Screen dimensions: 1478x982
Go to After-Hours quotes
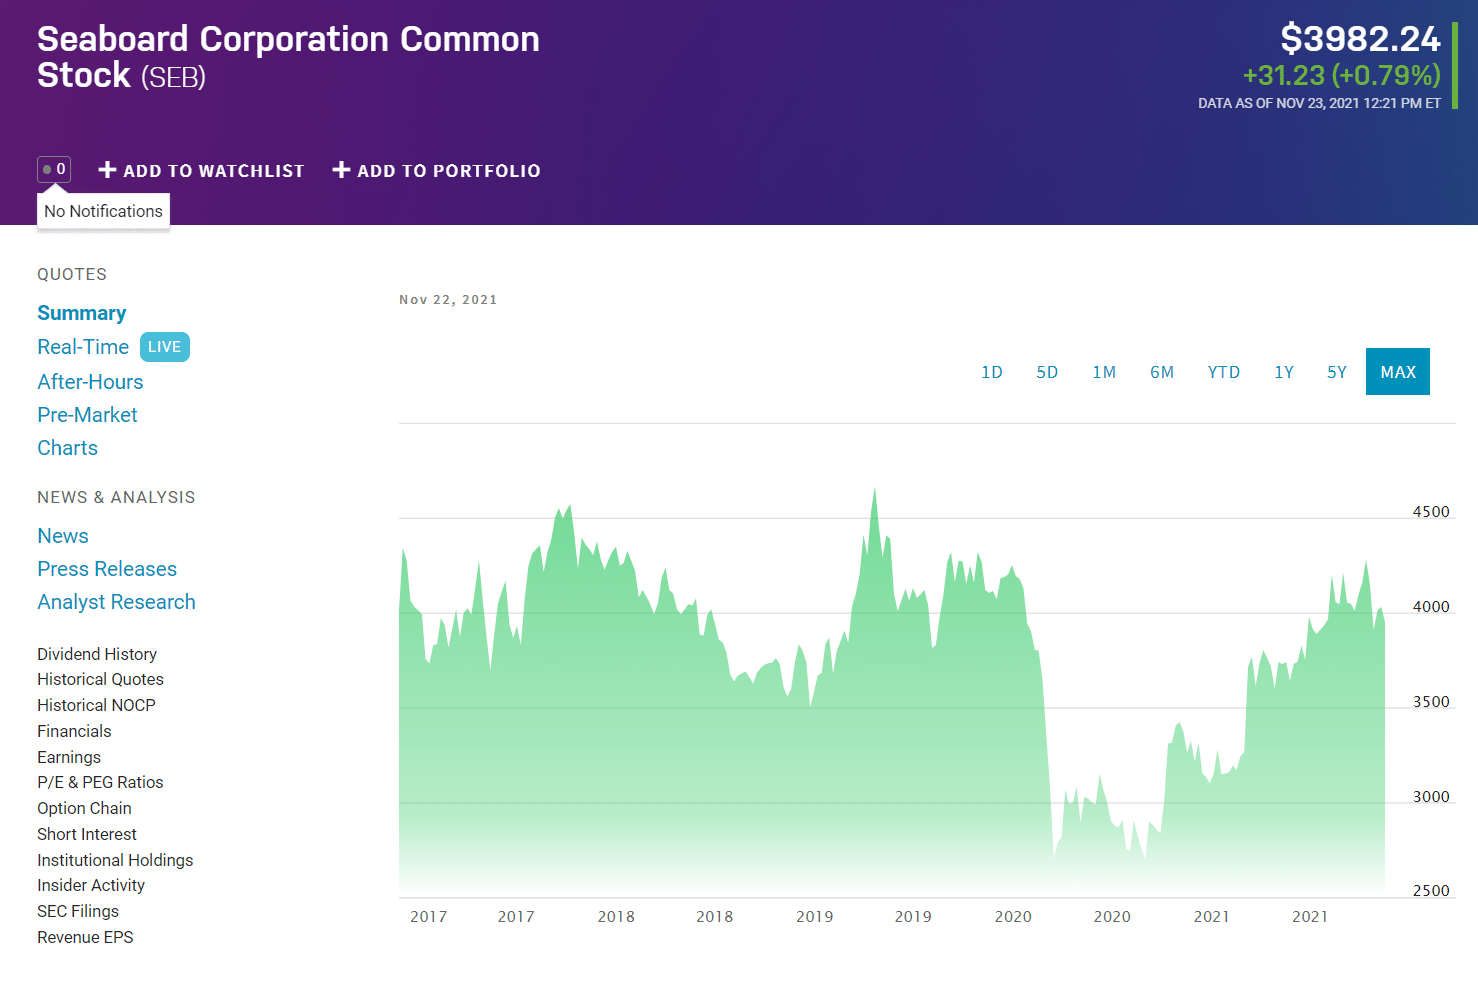(x=90, y=382)
